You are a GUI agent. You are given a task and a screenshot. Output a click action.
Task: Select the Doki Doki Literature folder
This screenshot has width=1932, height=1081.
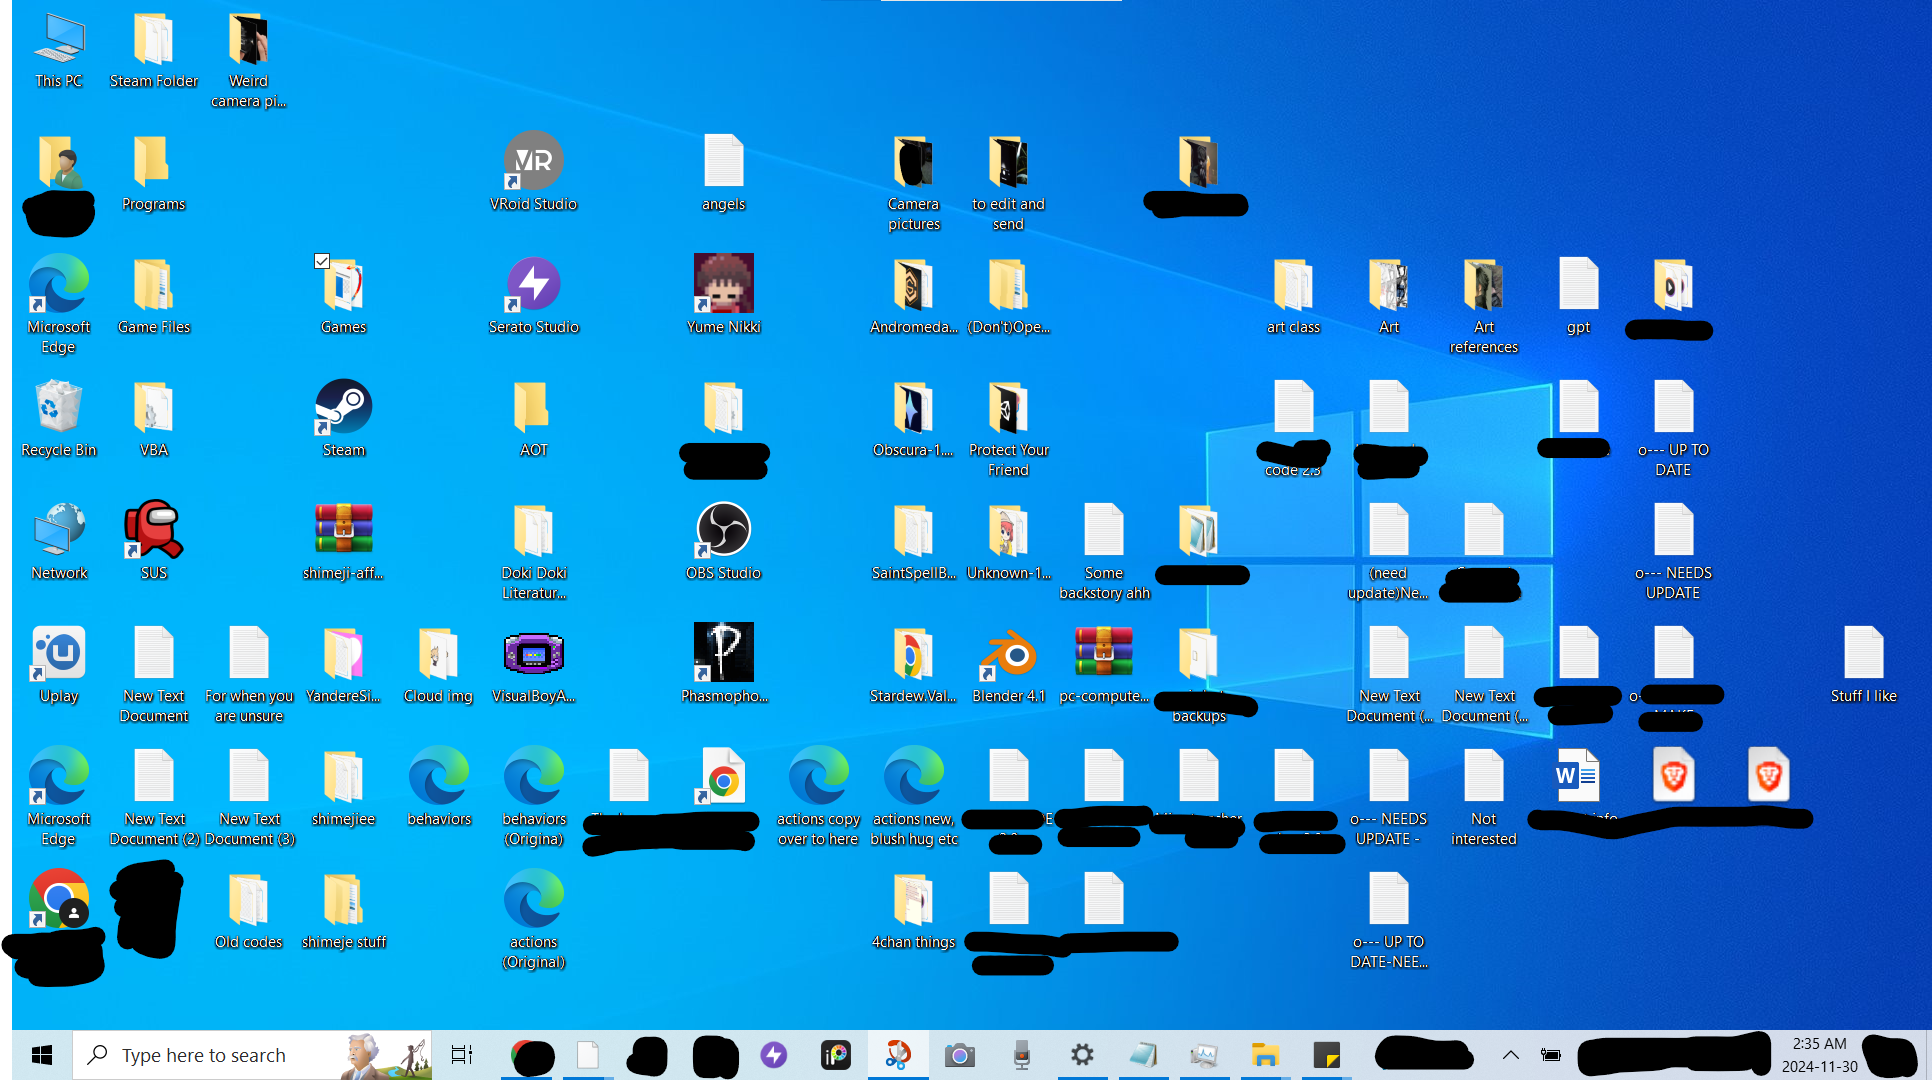(533, 551)
